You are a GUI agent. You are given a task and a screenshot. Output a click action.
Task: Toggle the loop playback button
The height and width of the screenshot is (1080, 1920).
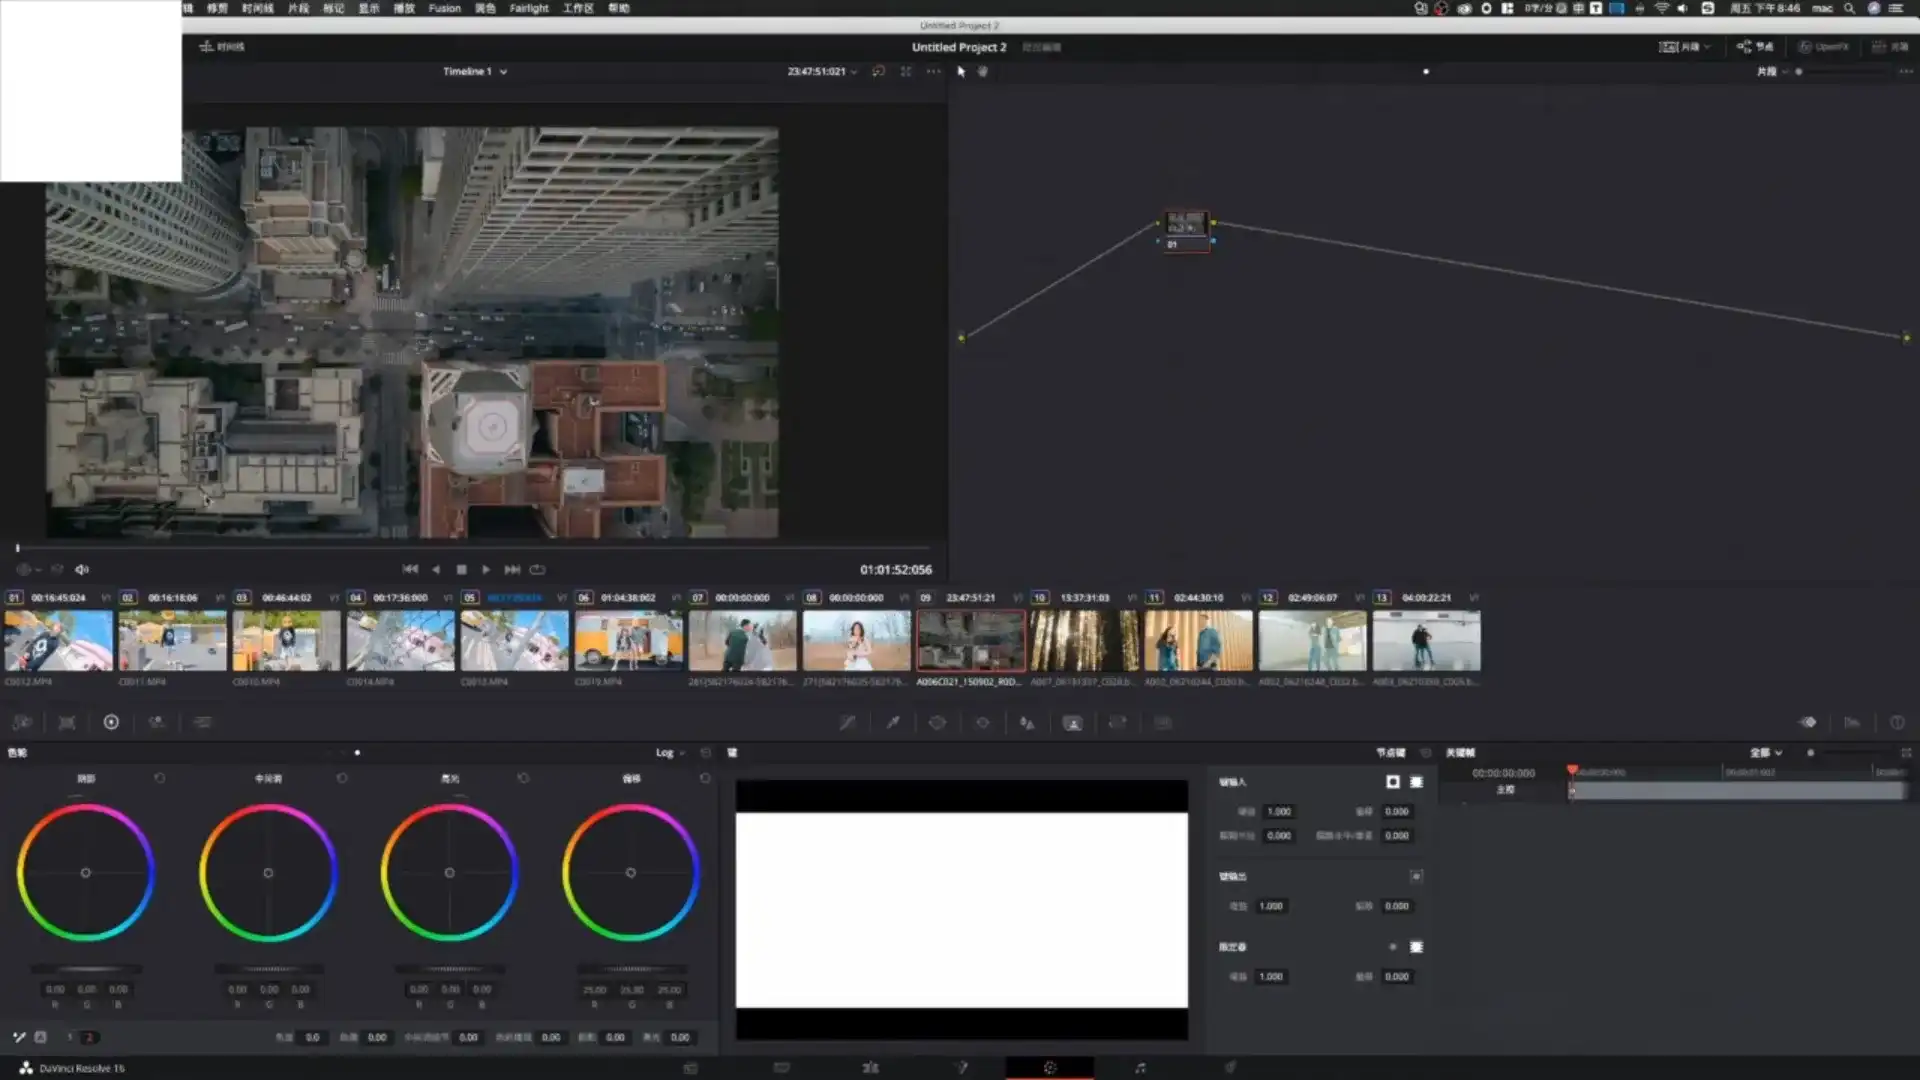coord(538,569)
